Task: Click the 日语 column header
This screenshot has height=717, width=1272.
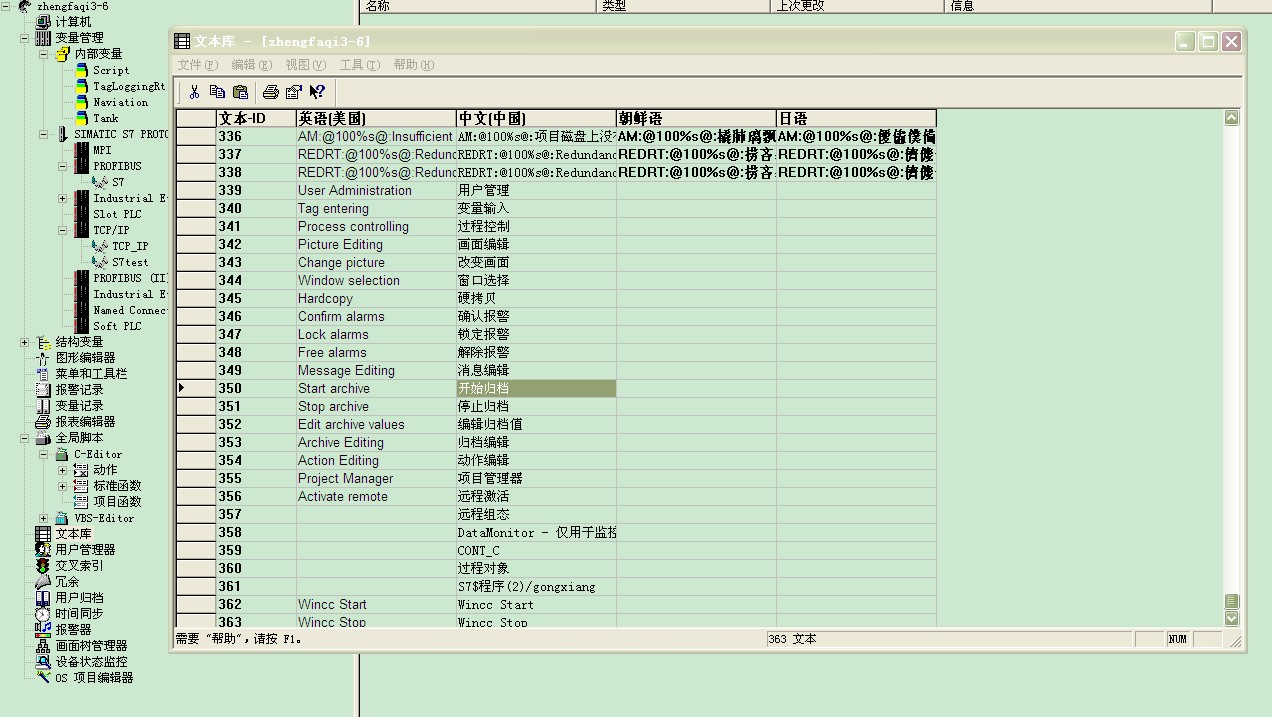Action: click(856, 118)
